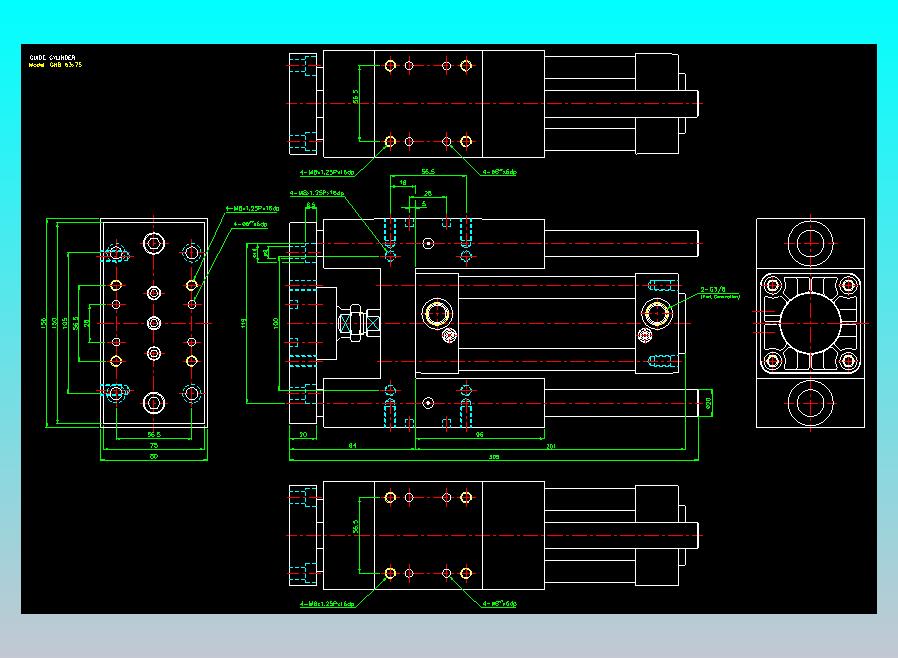The image size is (898, 658).
Task: Click the "GUIDE CYLINDER" title text
Action: [52, 57]
